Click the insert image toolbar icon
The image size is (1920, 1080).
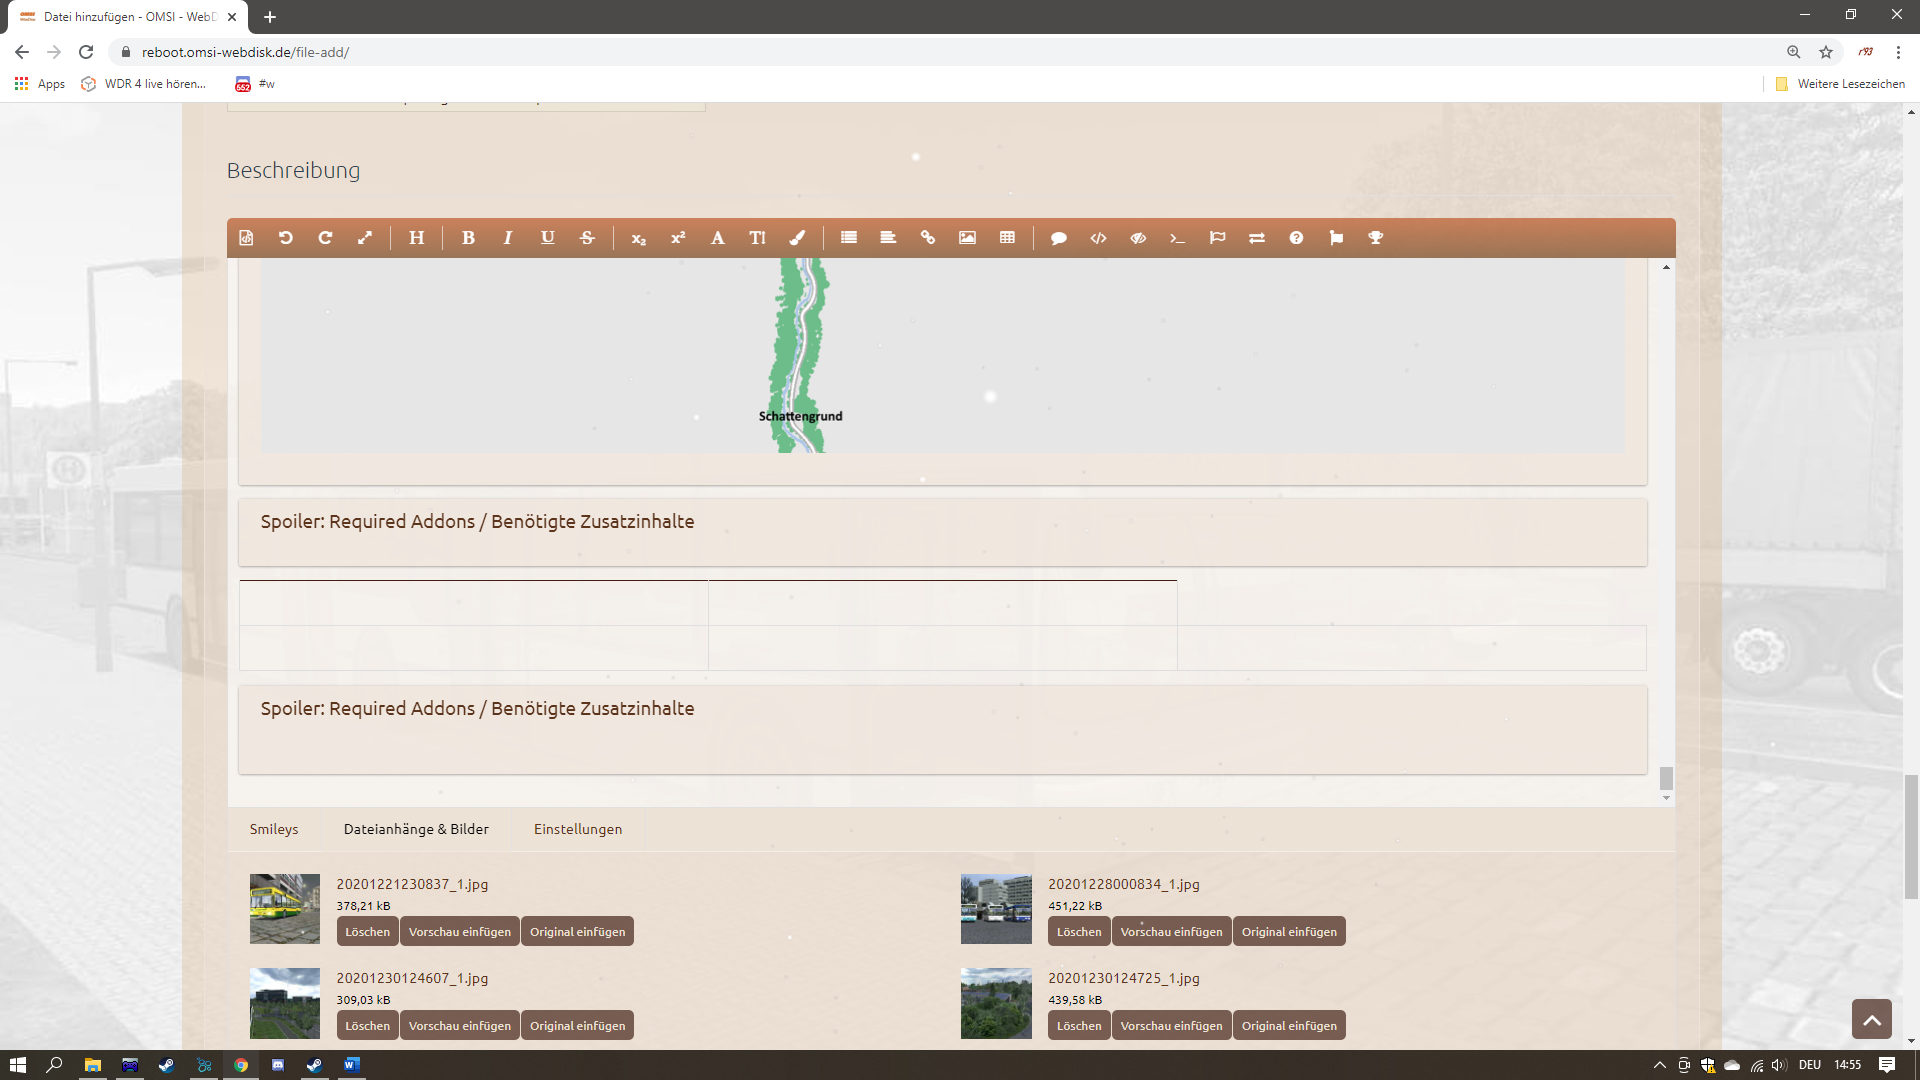click(x=967, y=238)
